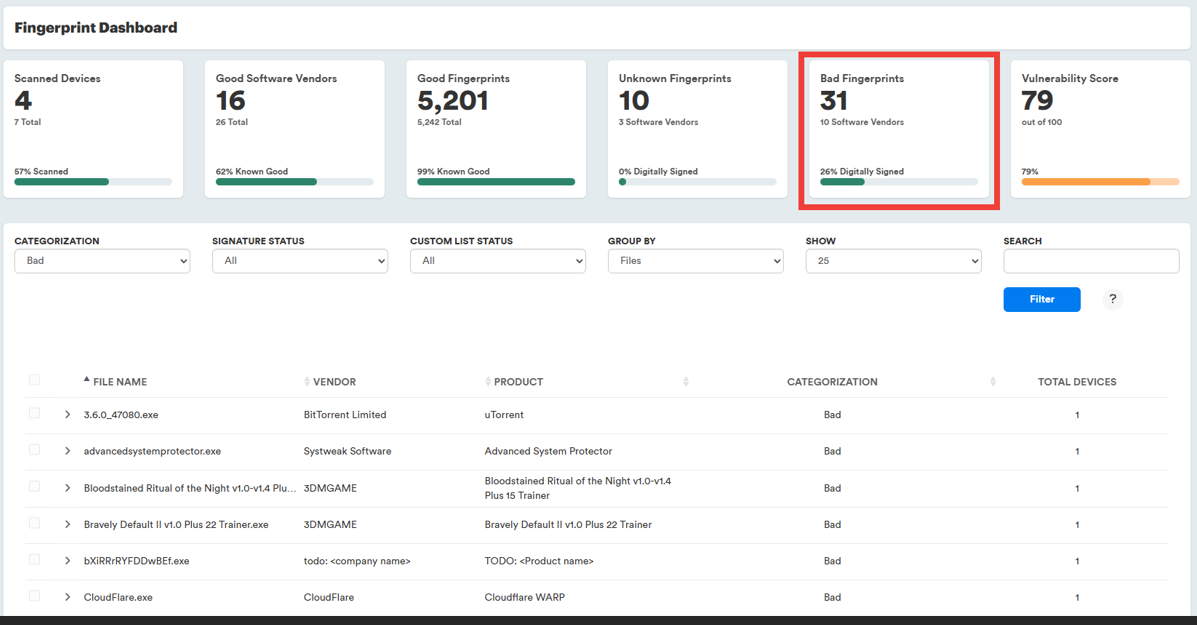Screen dimensions: 1197x625
Task: Open the Signature Status dropdown
Action: (300, 261)
